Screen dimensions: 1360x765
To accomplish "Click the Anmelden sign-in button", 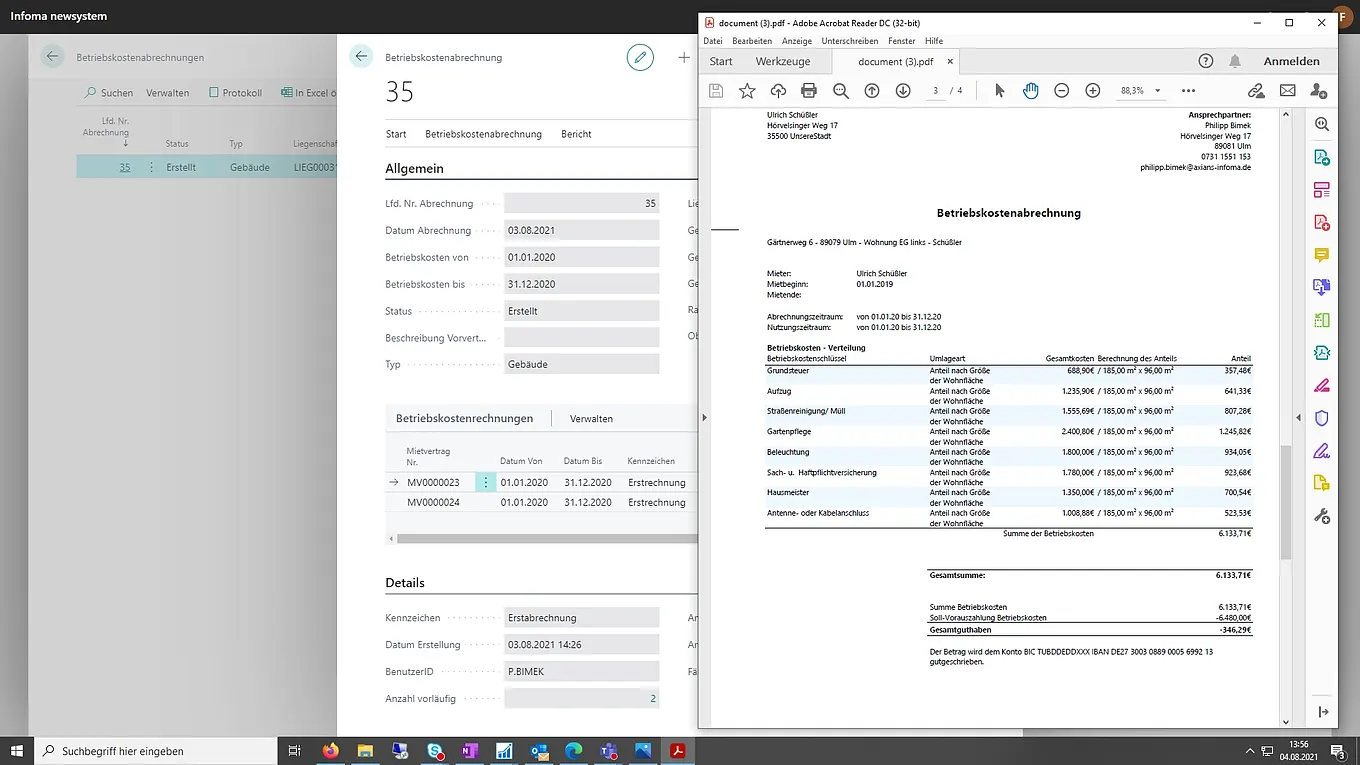I will [1291, 61].
